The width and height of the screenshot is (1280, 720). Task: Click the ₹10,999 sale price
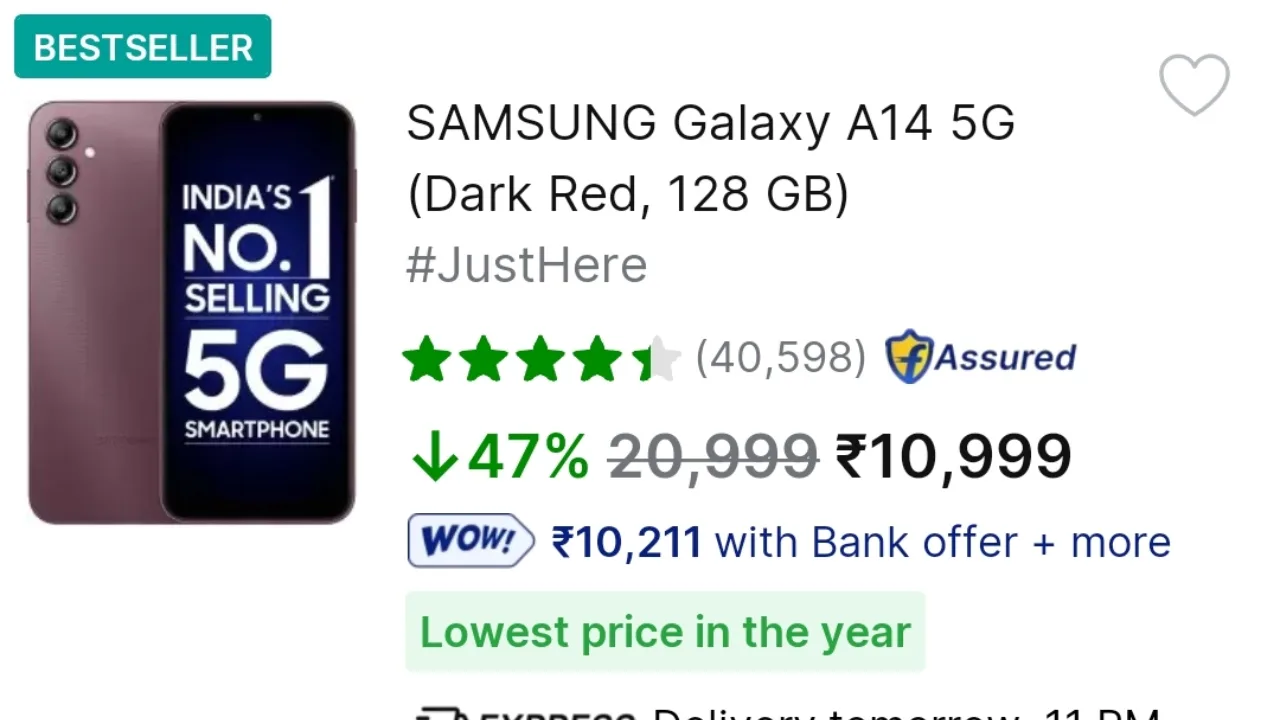pos(953,457)
